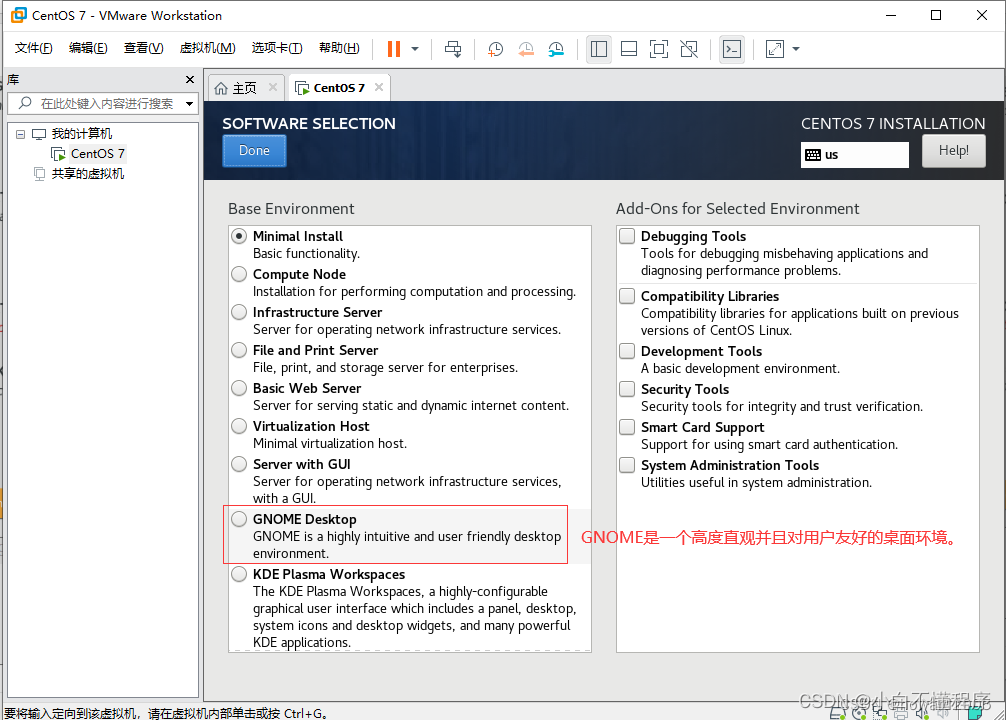Open the 帮助(H) menu
This screenshot has height=720, width=1006.
coord(339,48)
